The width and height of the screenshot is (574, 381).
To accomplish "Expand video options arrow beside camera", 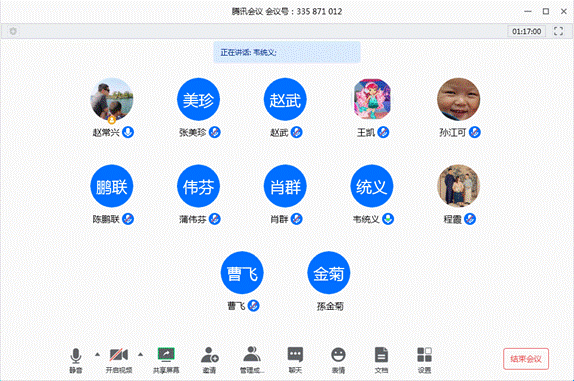I will click(140, 354).
